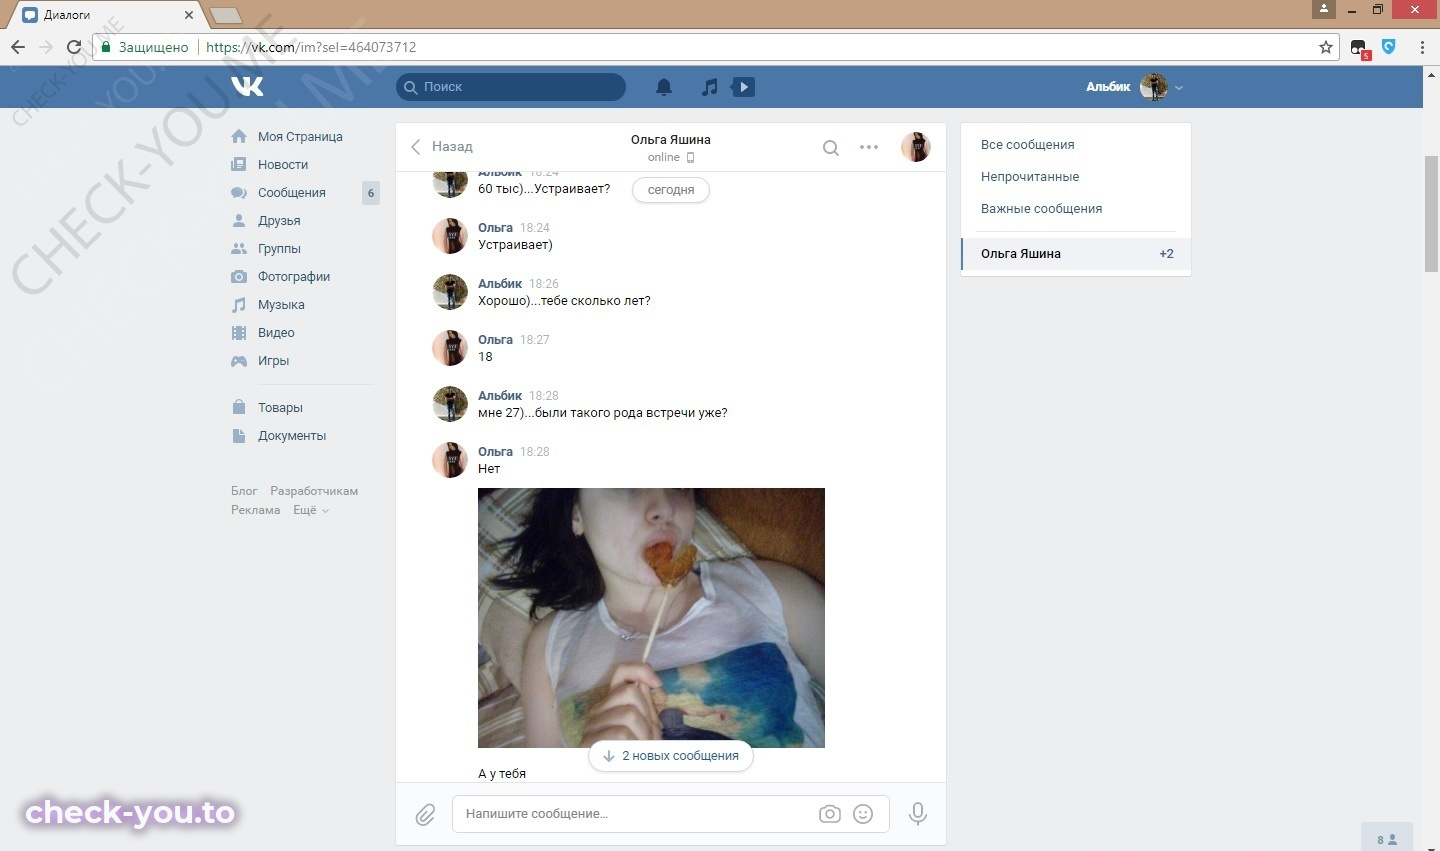Viewport: 1440px width, 851px height.
Task: Open Группы in the left menu
Action: (x=279, y=249)
